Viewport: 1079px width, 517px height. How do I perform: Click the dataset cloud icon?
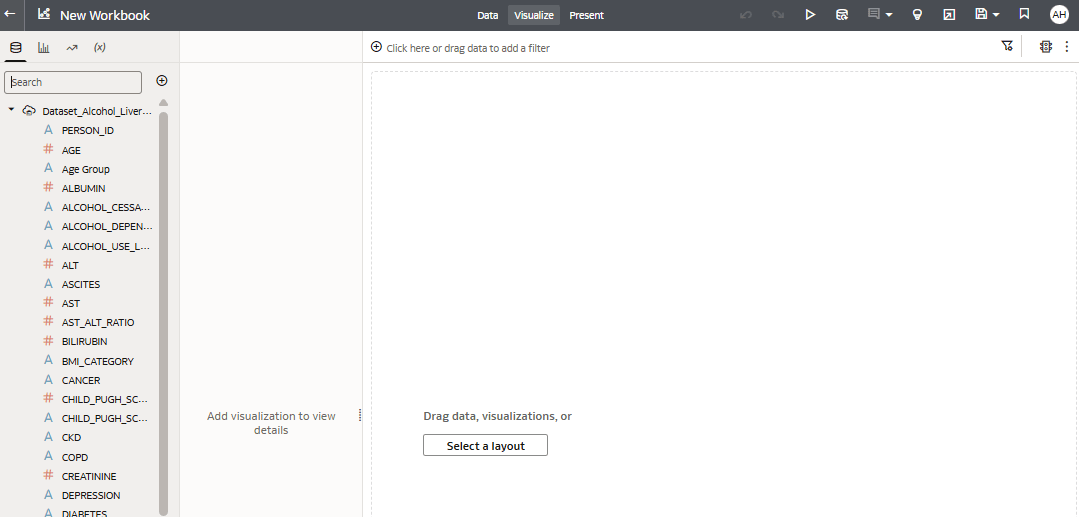pyautogui.click(x=29, y=110)
